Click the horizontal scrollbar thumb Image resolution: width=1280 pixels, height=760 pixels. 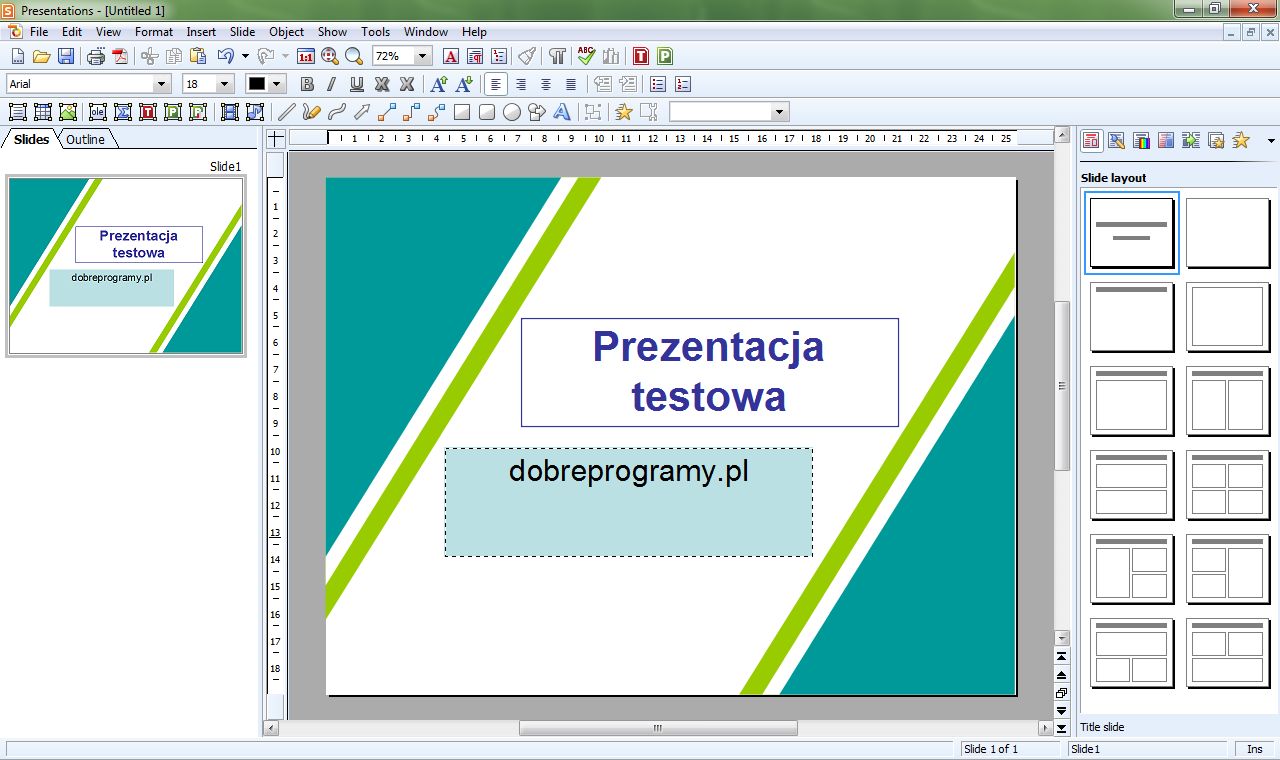pyautogui.click(x=658, y=728)
